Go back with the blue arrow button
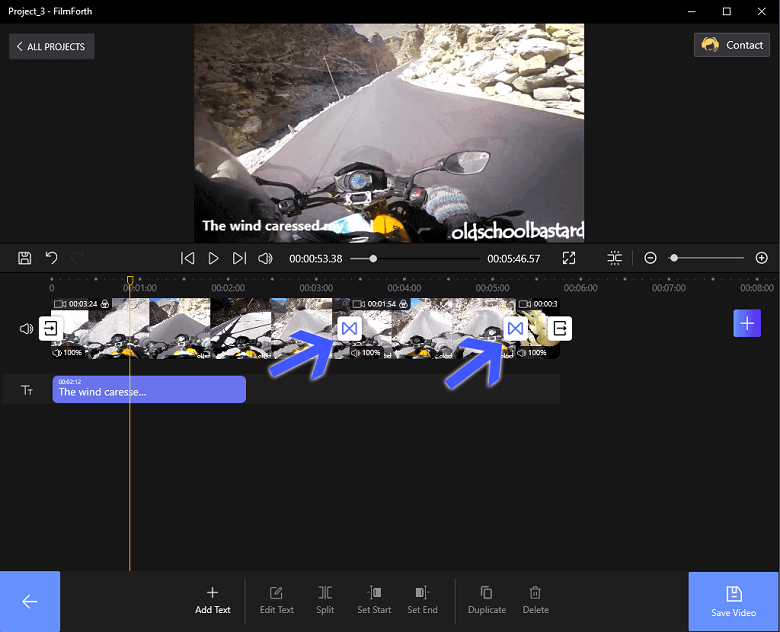This screenshot has width=780, height=632. (30, 601)
